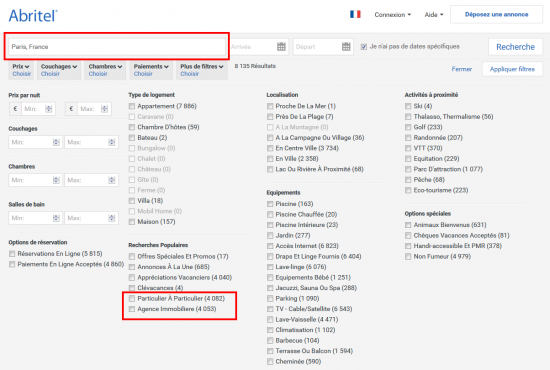
Task: Click the stepper on Salles de bain Max field
Action: tap(112, 218)
